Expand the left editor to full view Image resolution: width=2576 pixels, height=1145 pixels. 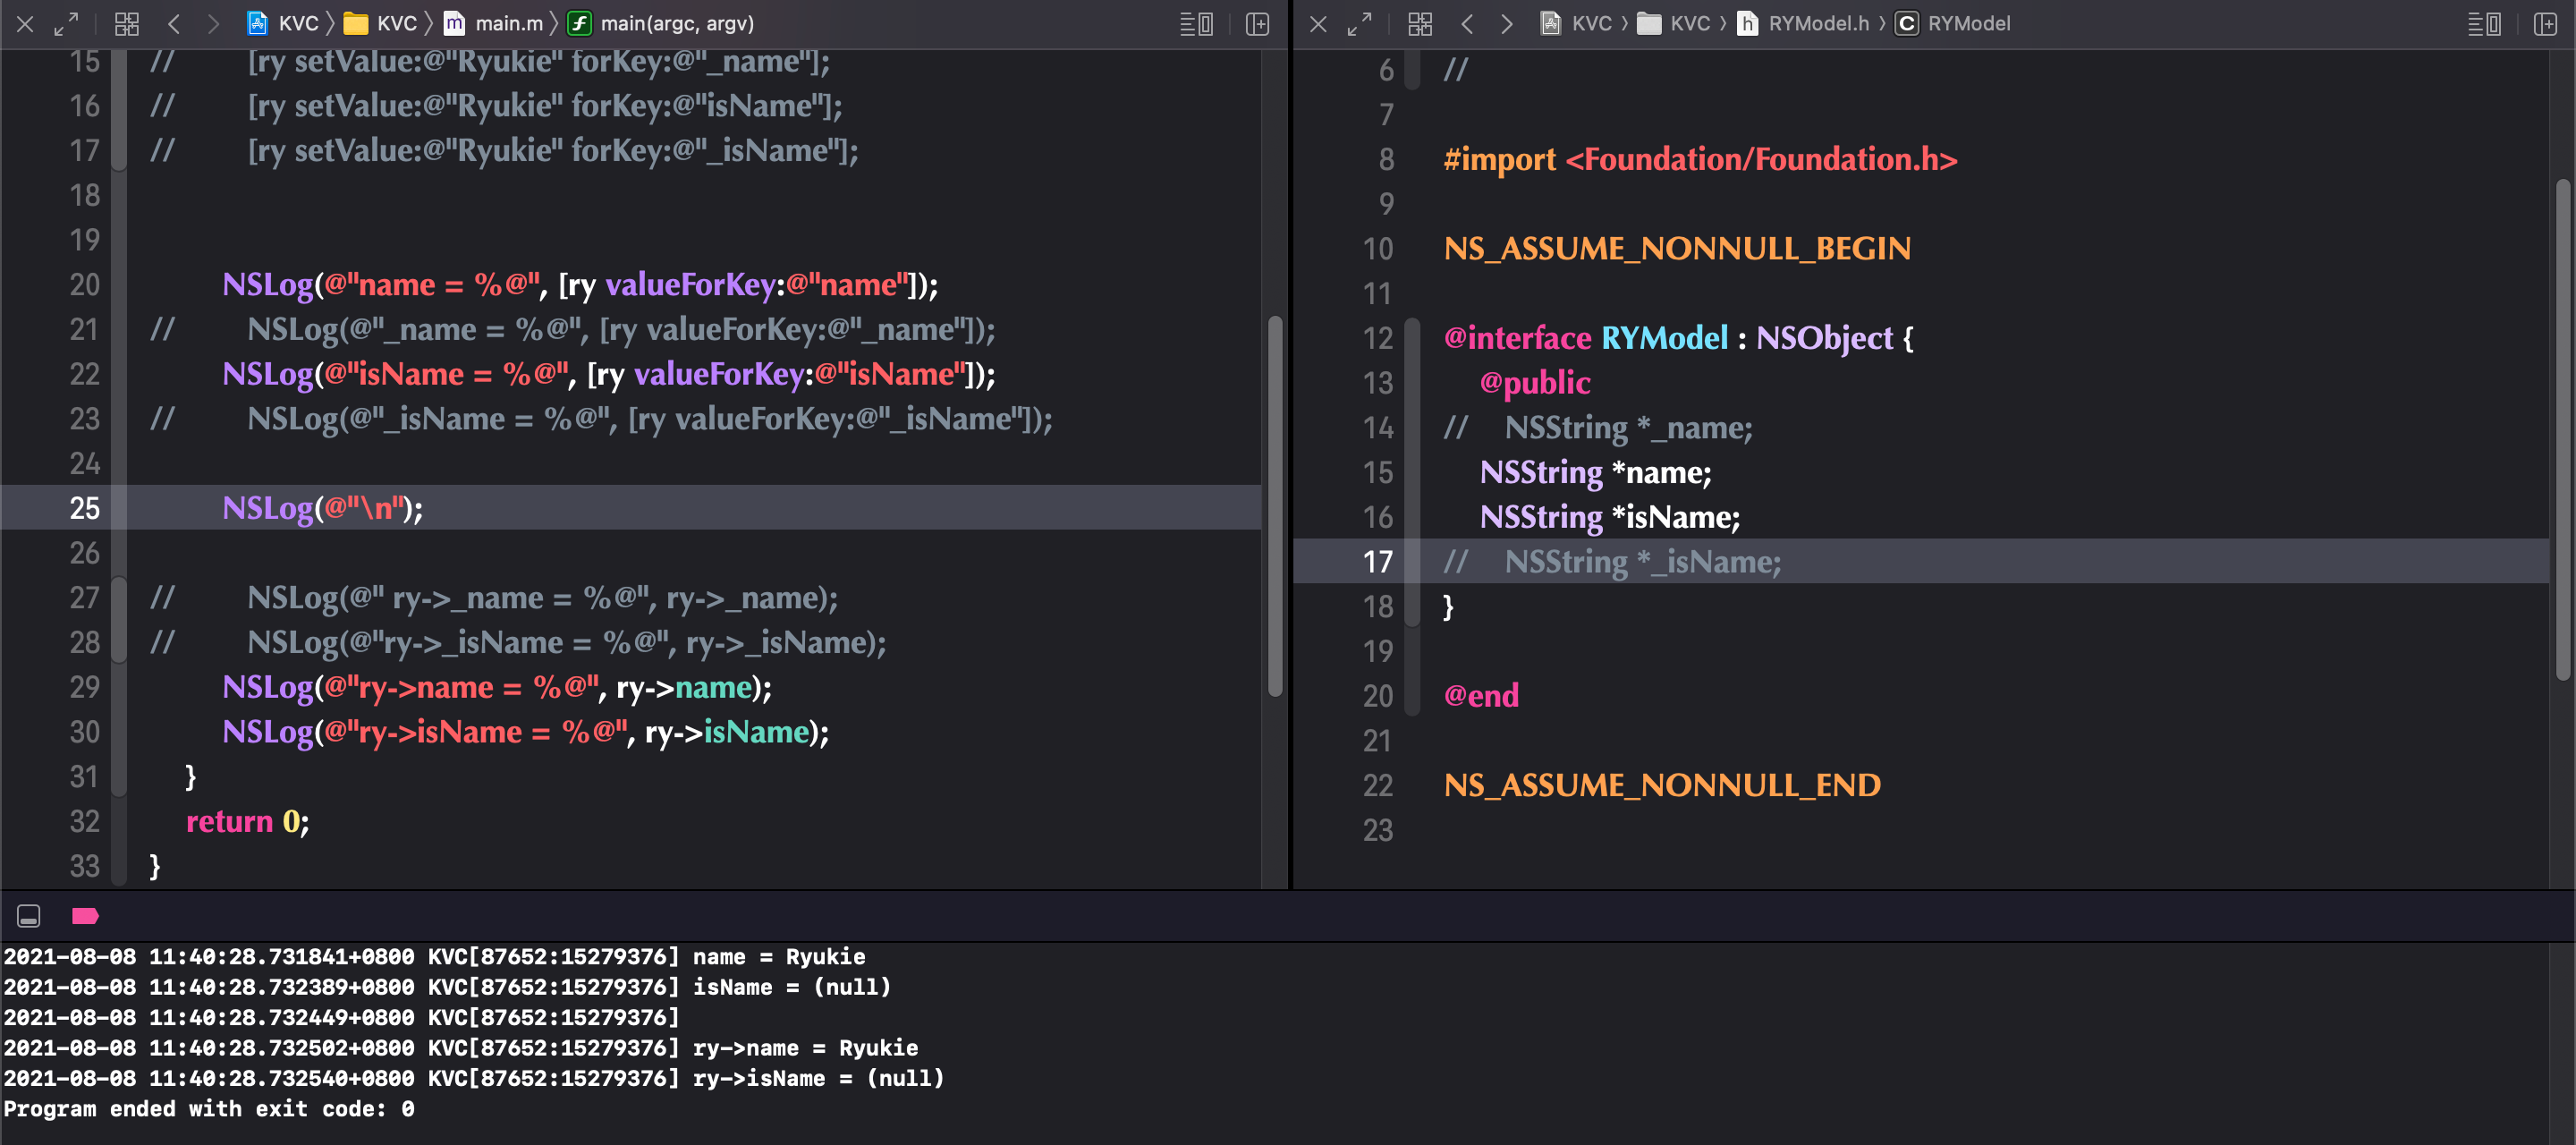coord(66,24)
